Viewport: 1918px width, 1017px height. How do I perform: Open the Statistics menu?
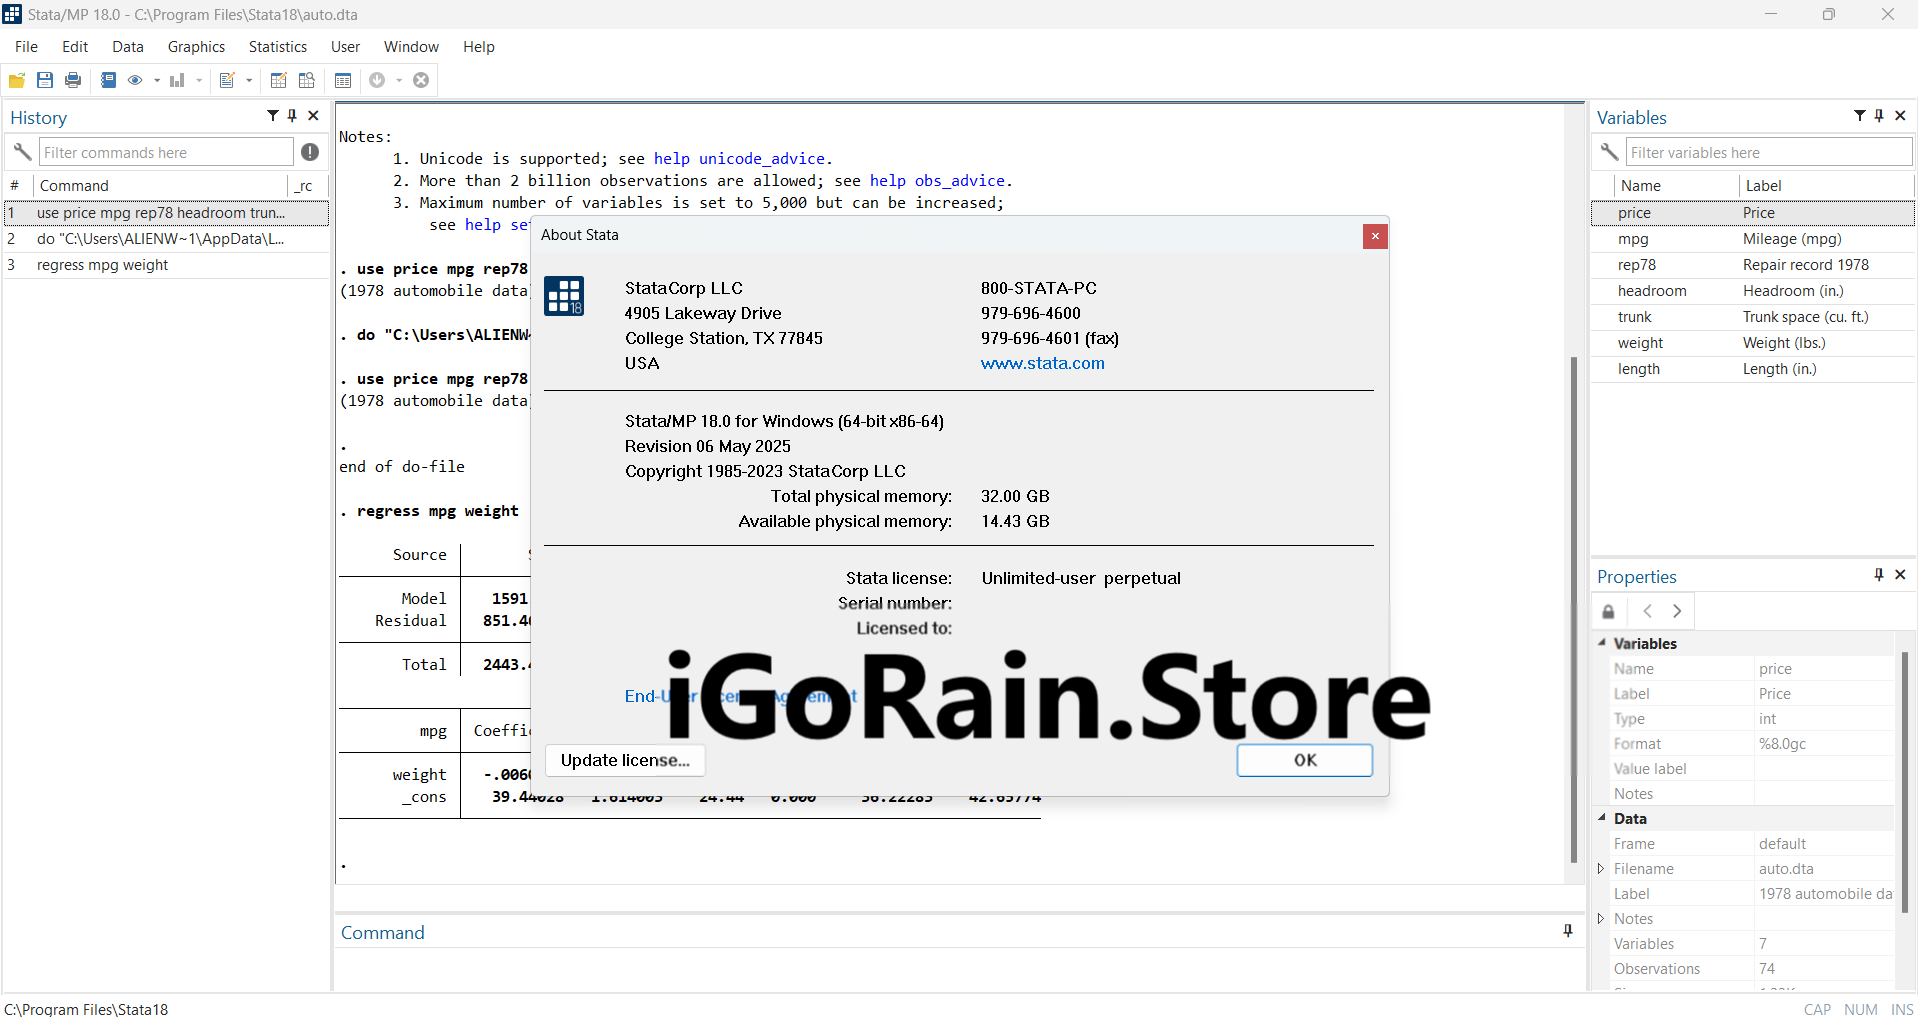click(277, 47)
